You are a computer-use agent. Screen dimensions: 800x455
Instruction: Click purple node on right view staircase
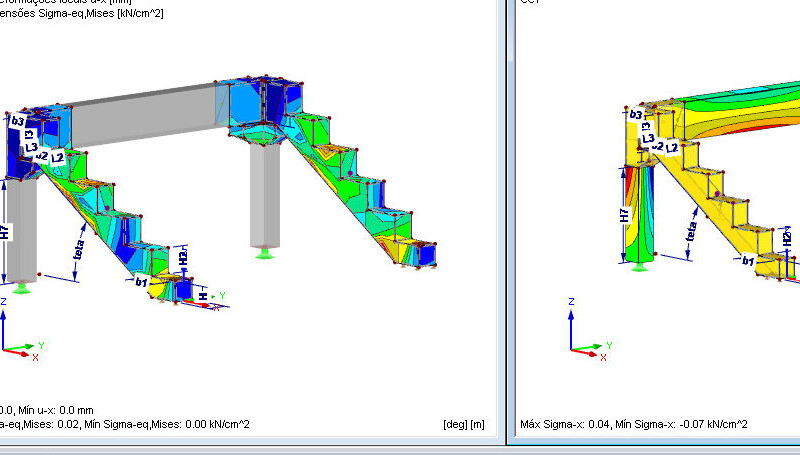point(717,194)
